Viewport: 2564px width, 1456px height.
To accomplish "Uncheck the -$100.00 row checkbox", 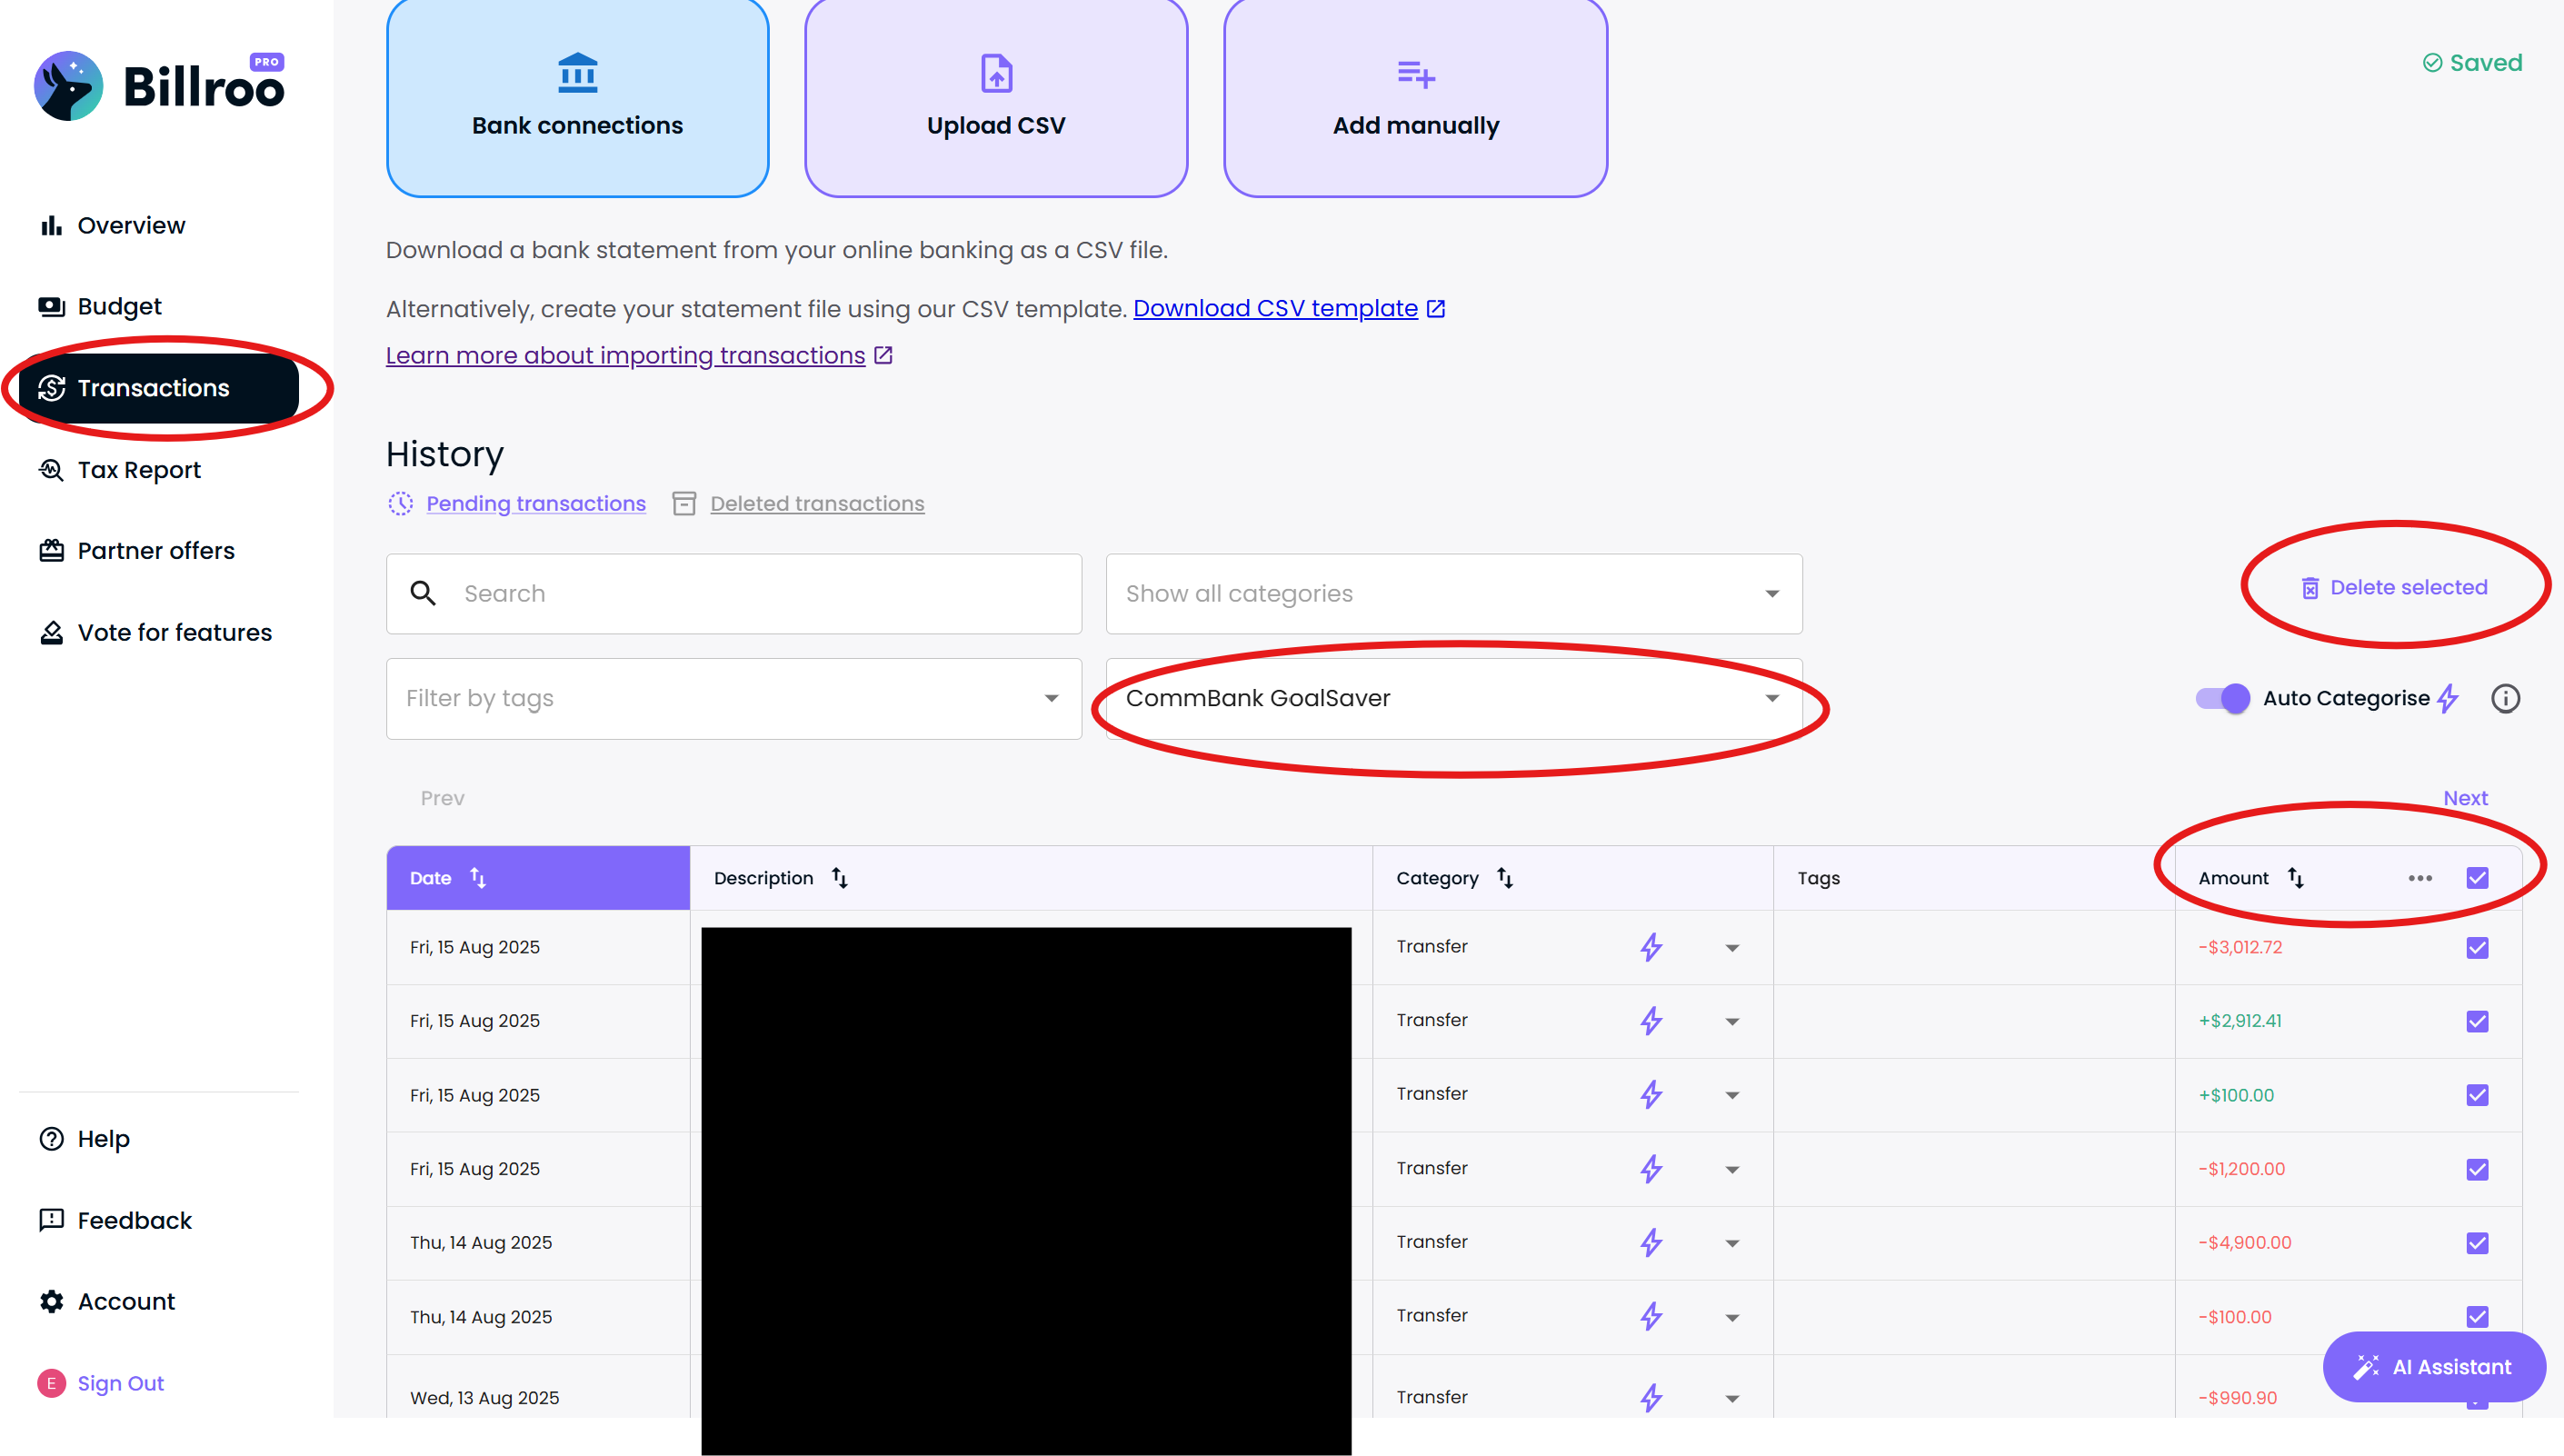I will [x=2477, y=1317].
